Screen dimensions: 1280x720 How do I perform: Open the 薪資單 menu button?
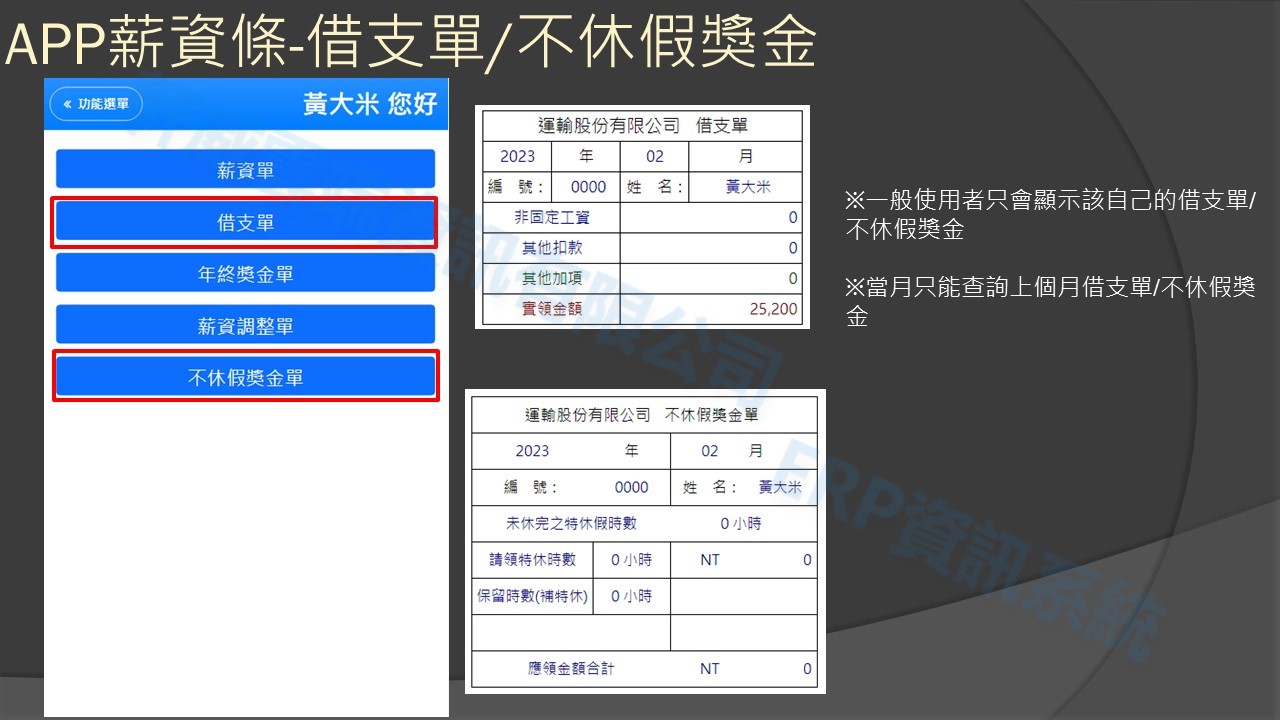245,170
